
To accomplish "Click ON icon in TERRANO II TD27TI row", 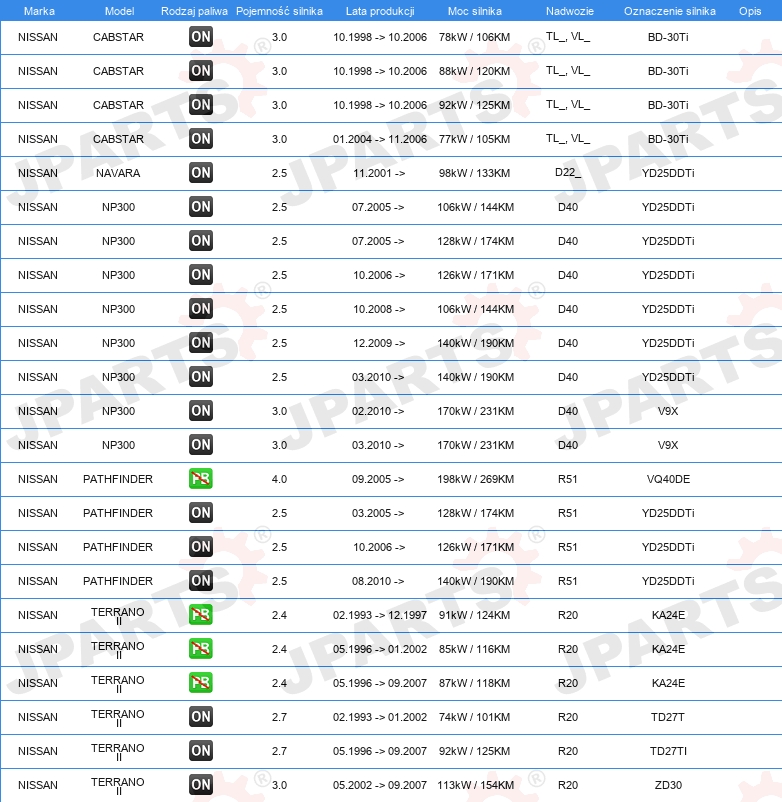I will pos(200,751).
